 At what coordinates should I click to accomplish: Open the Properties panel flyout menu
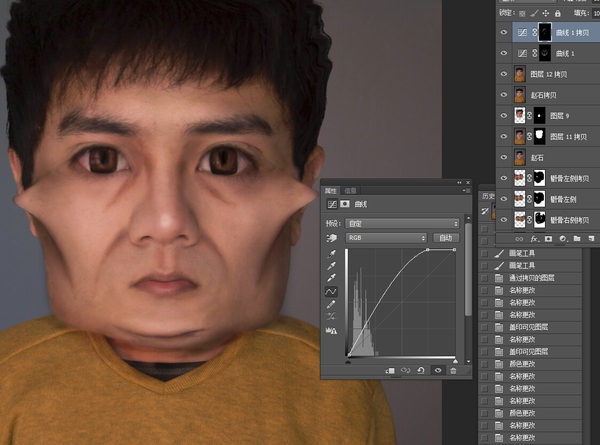point(466,191)
